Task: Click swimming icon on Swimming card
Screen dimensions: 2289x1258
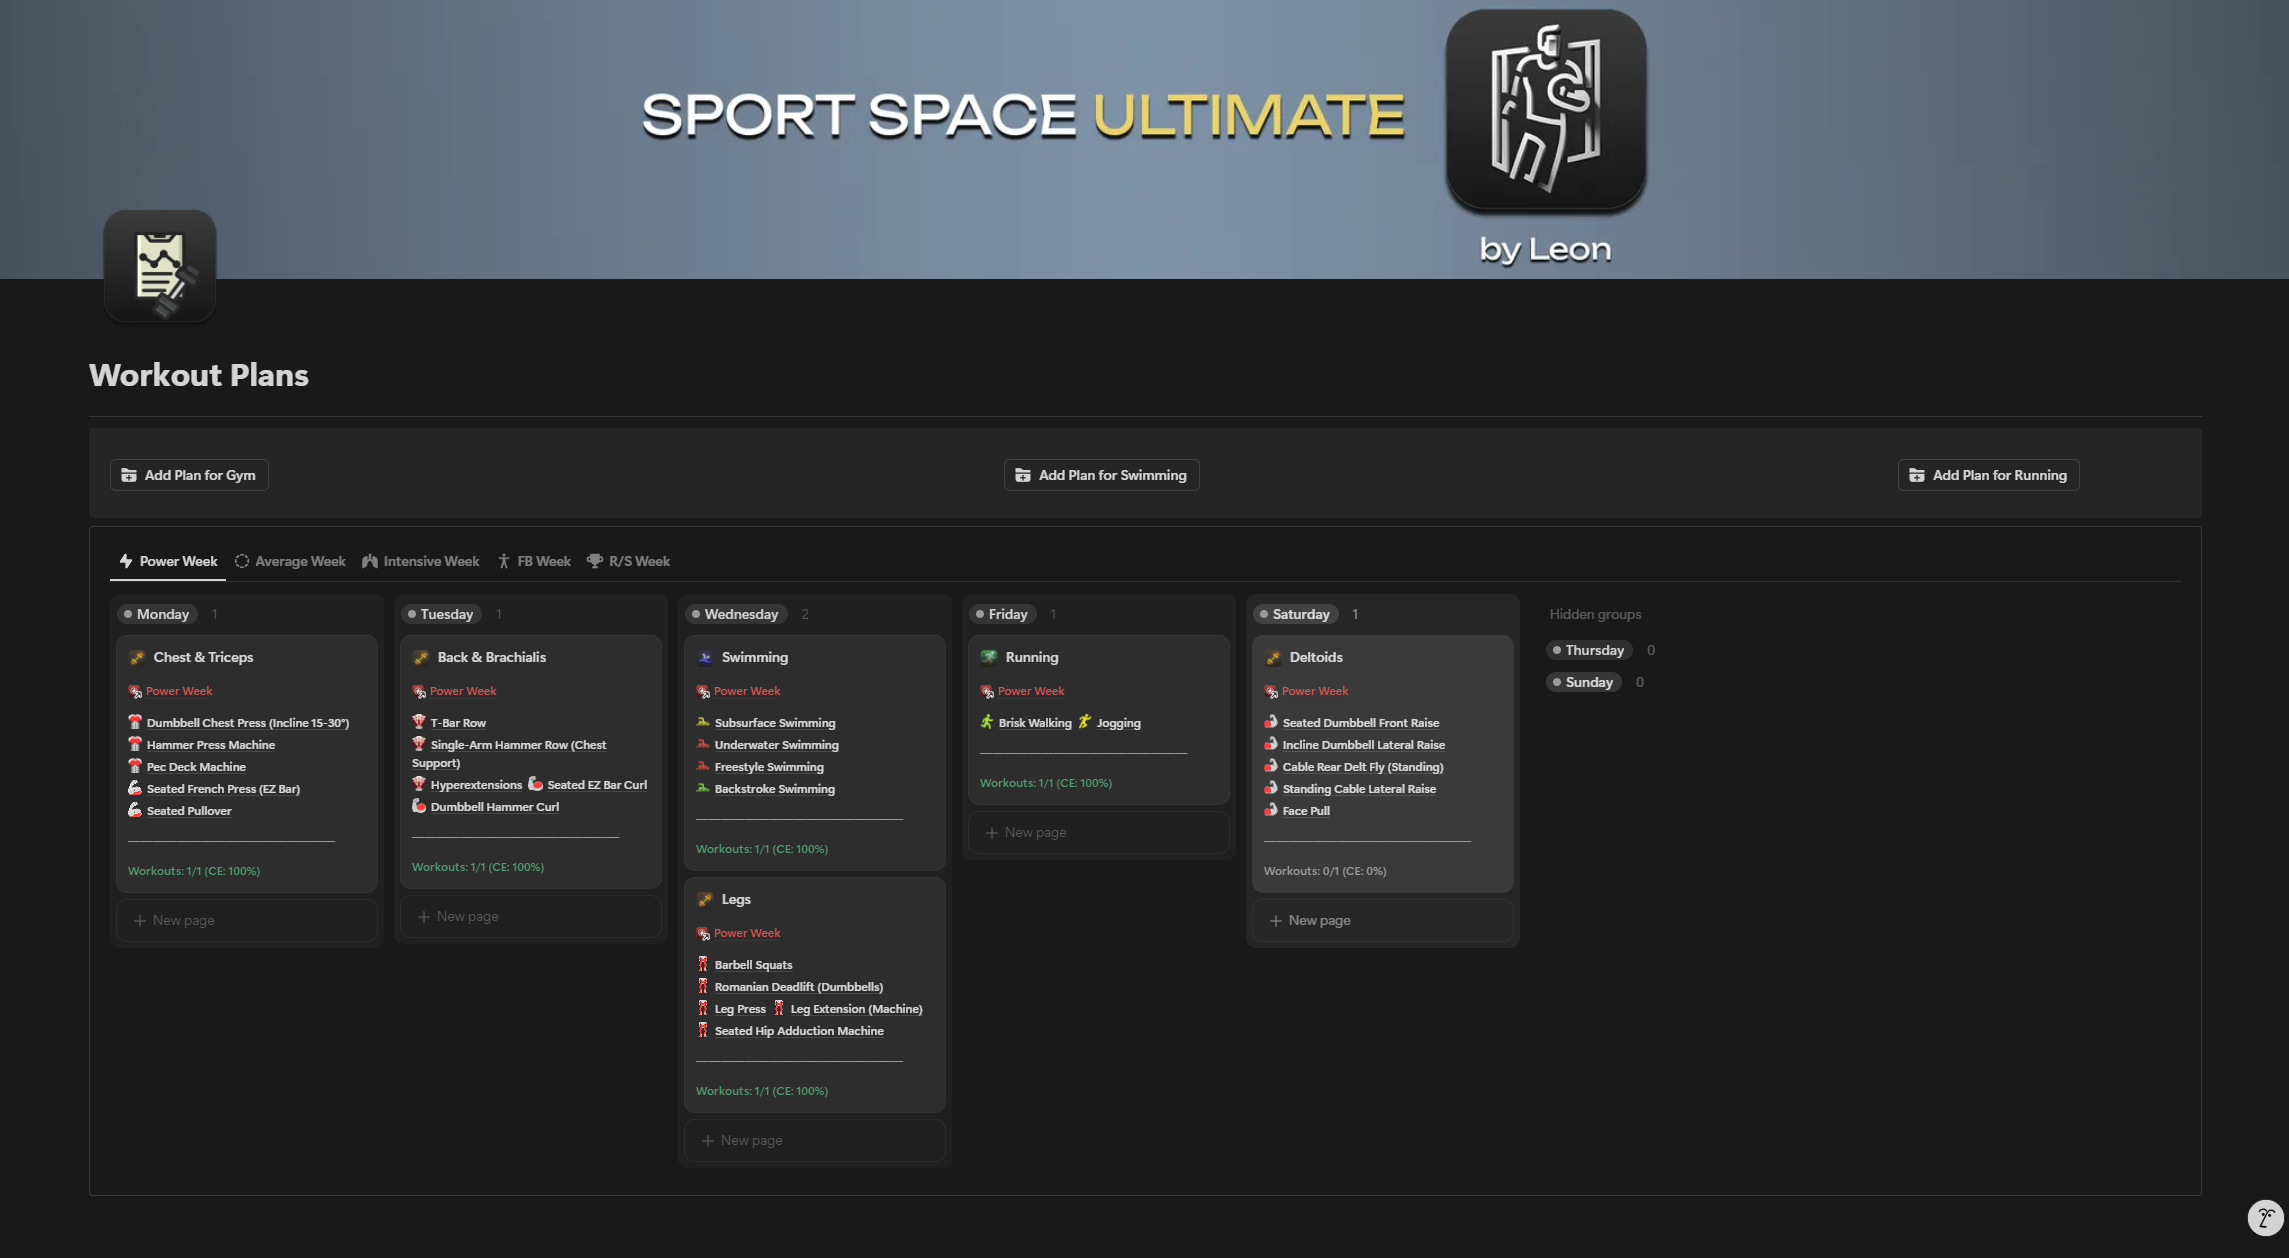Action: point(705,658)
